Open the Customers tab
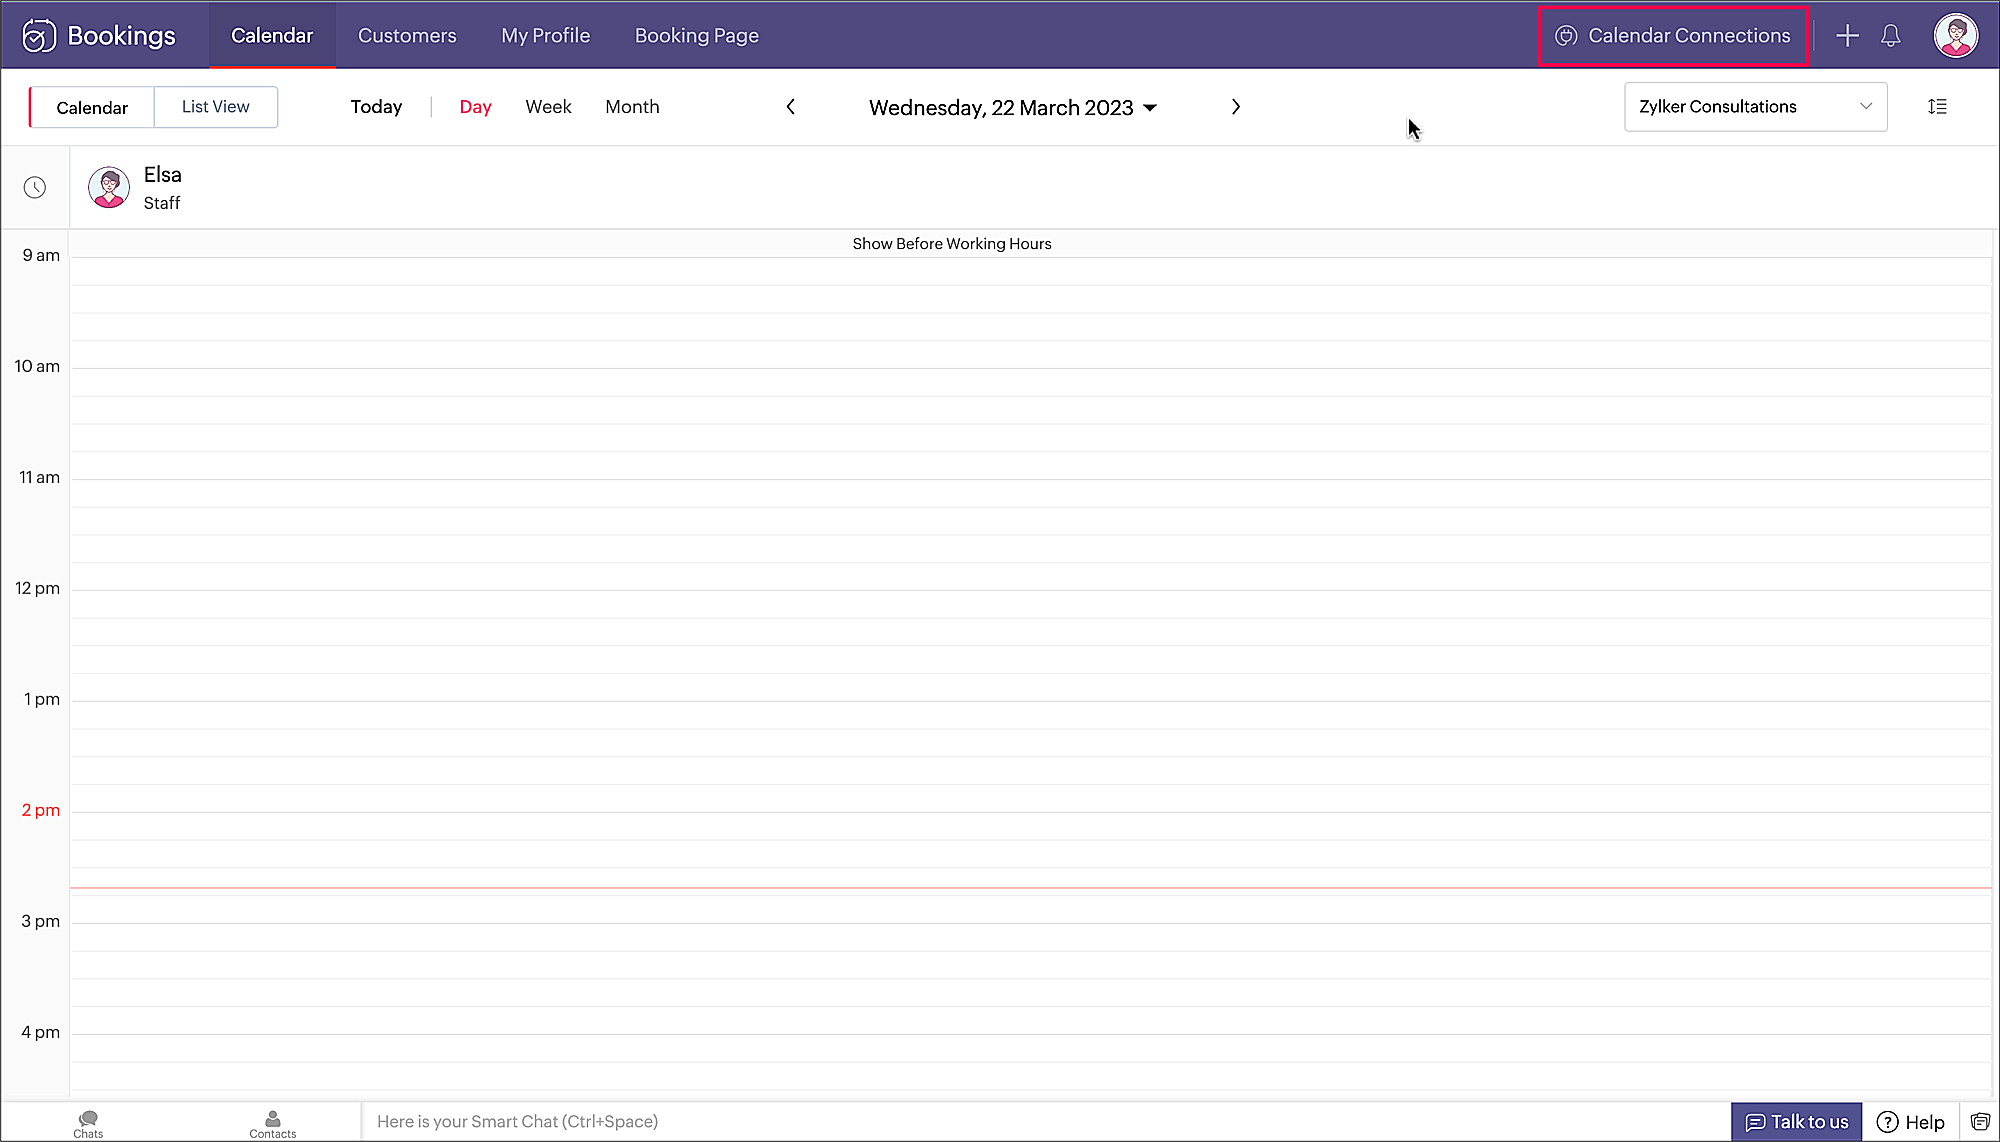This screenshot has height=1142, width=2000. click(x=407, y=36)
